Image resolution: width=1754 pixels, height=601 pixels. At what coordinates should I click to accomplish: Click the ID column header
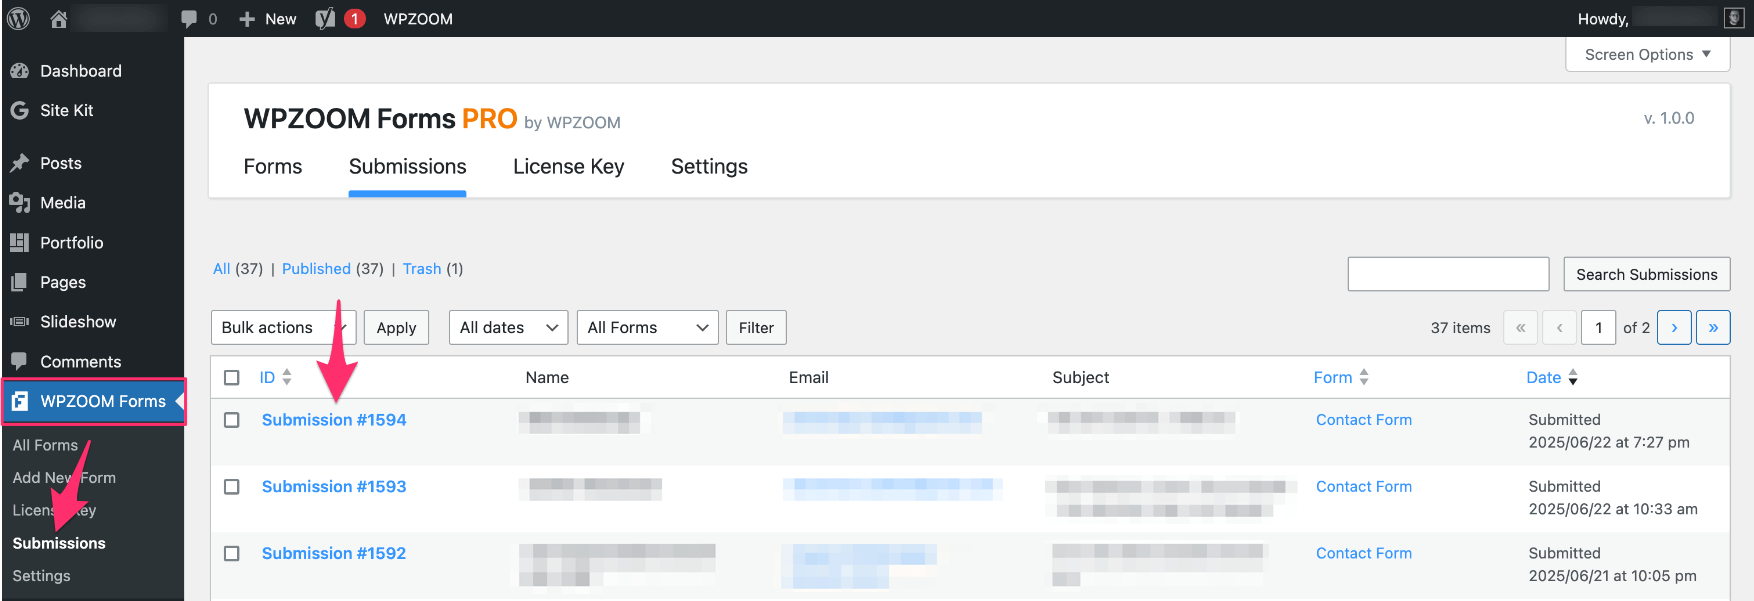tap(267, 377)
